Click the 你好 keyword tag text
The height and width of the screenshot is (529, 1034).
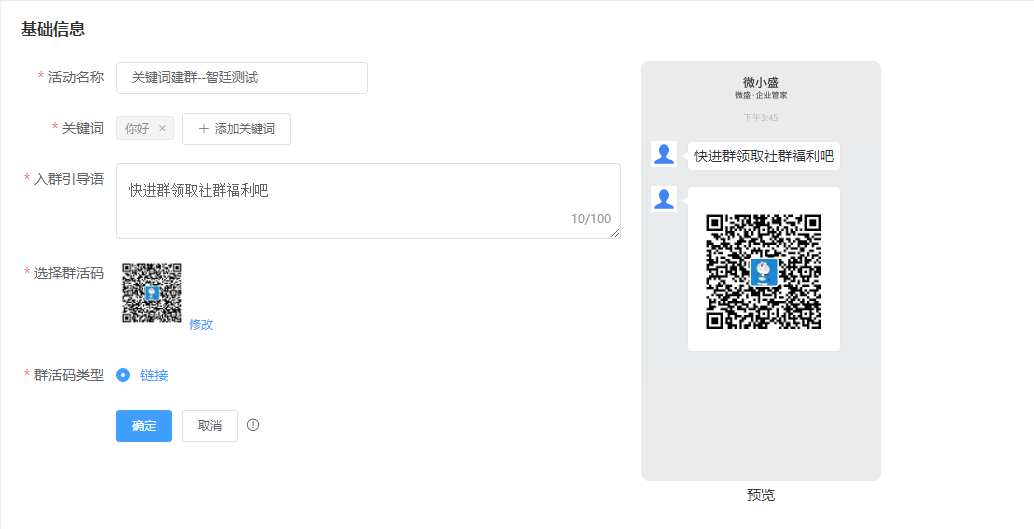pyautogui.click(x=137, y=129)
